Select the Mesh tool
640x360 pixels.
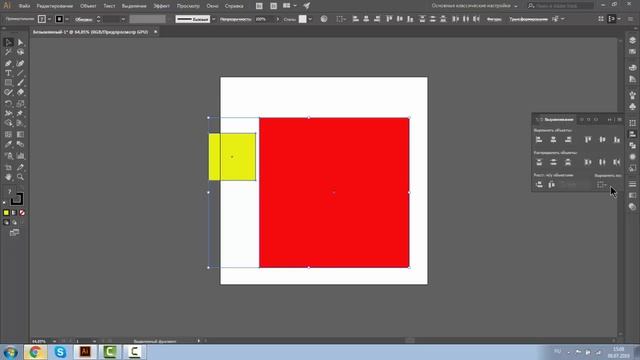point(8,134)
